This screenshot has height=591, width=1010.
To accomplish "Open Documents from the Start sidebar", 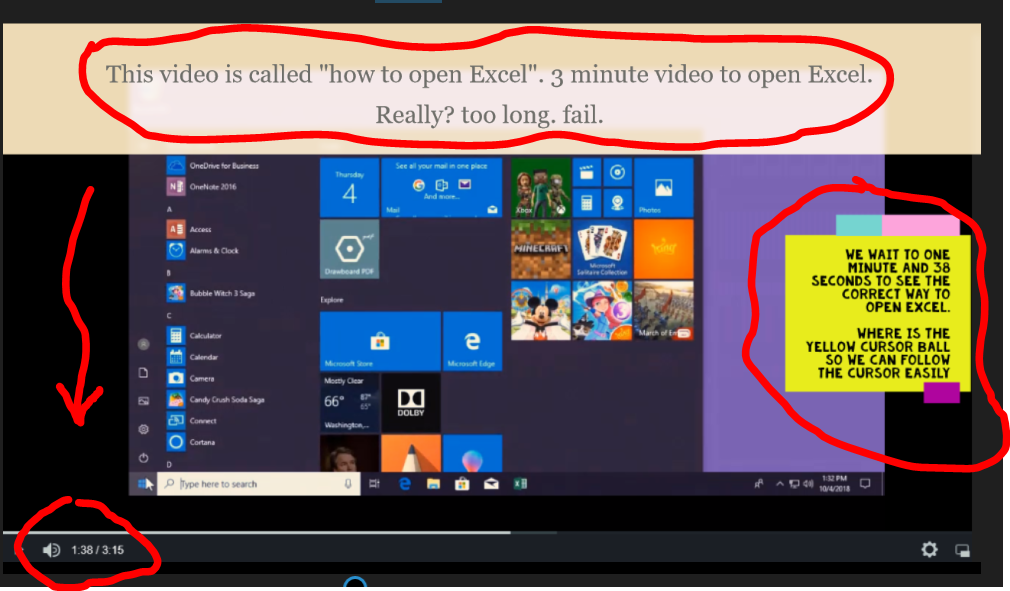I will click(x=144, y=373).
